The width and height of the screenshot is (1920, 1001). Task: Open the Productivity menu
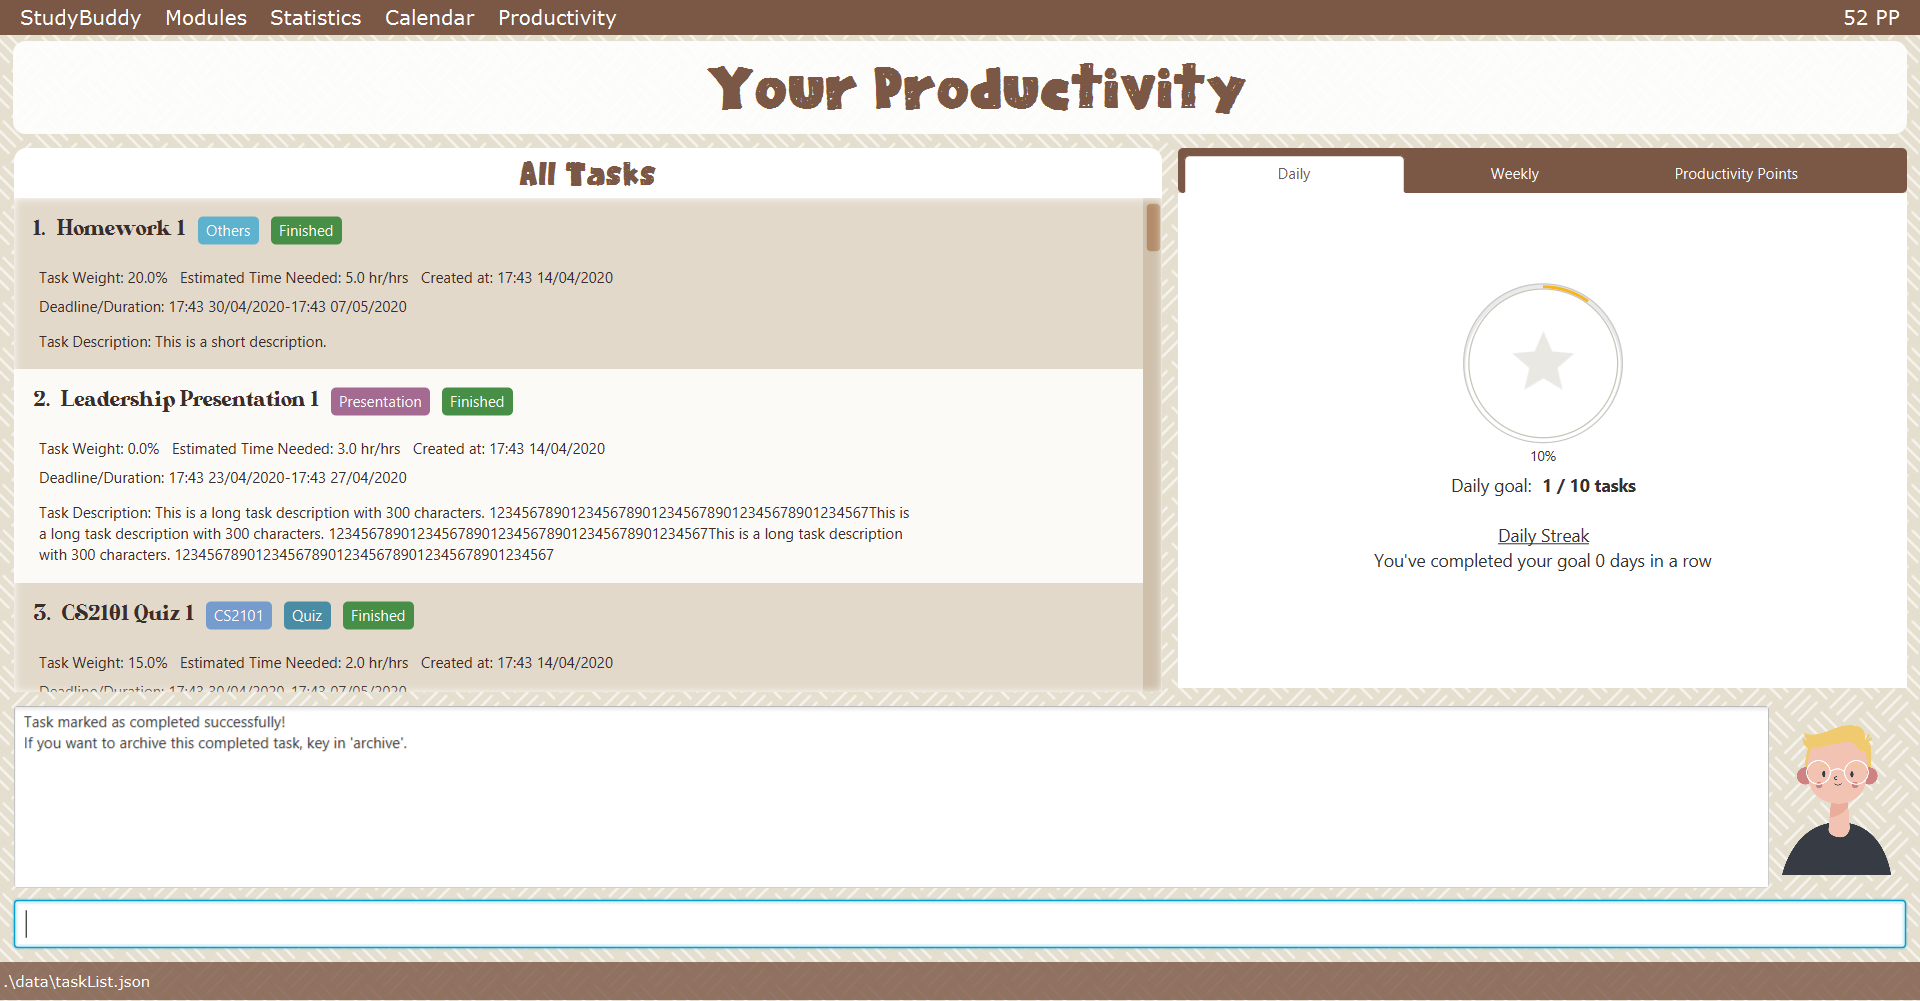(x=557, y=18)
